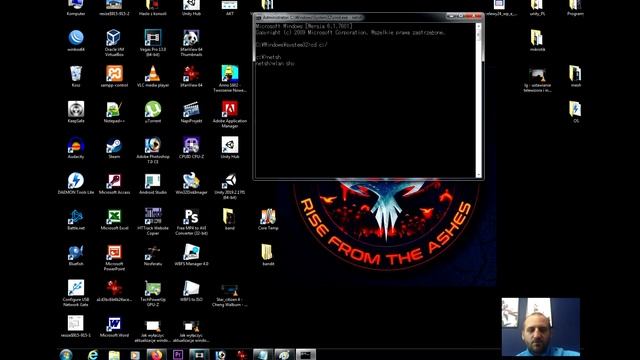Select the band folder on desktop
Image resolution: width=640 pixels, height=360 pixels.
click(x=229, y=219)
